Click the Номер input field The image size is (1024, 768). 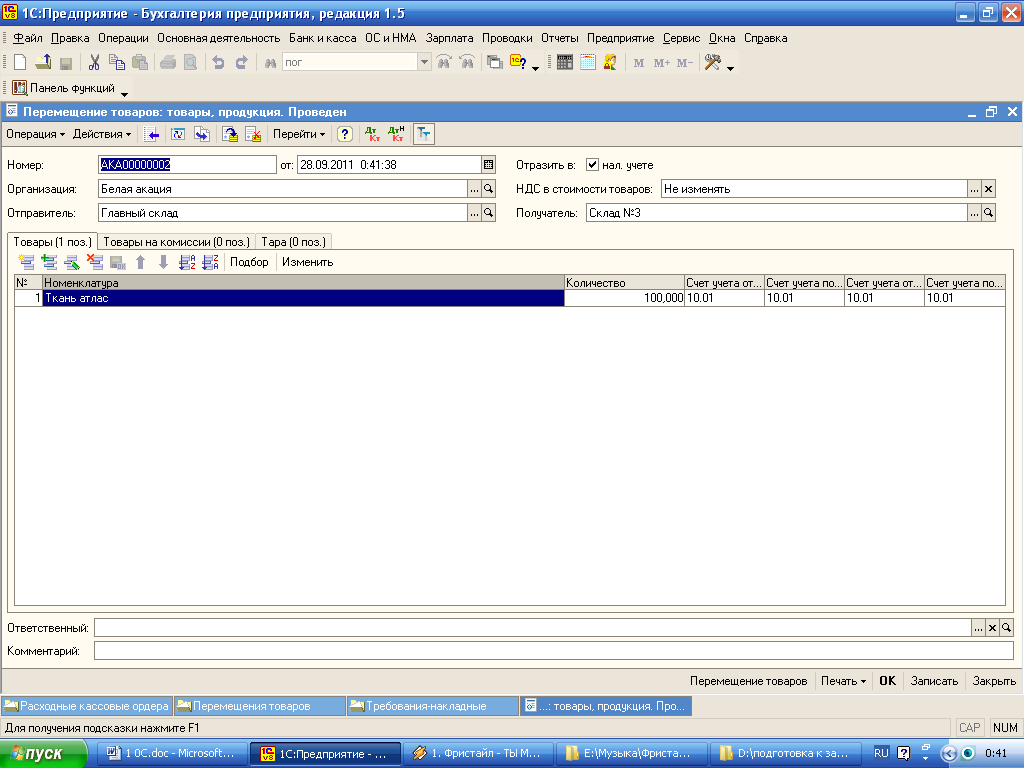(x=187, y=165)
